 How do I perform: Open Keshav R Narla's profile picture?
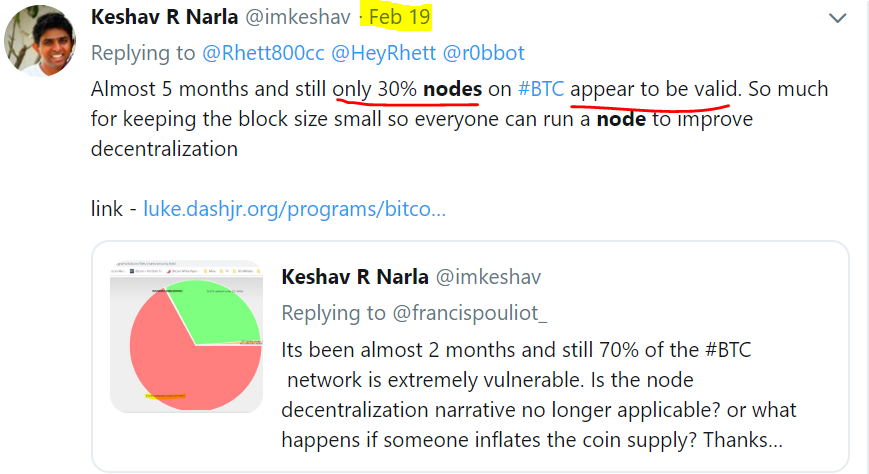click(x=40, y=40)
